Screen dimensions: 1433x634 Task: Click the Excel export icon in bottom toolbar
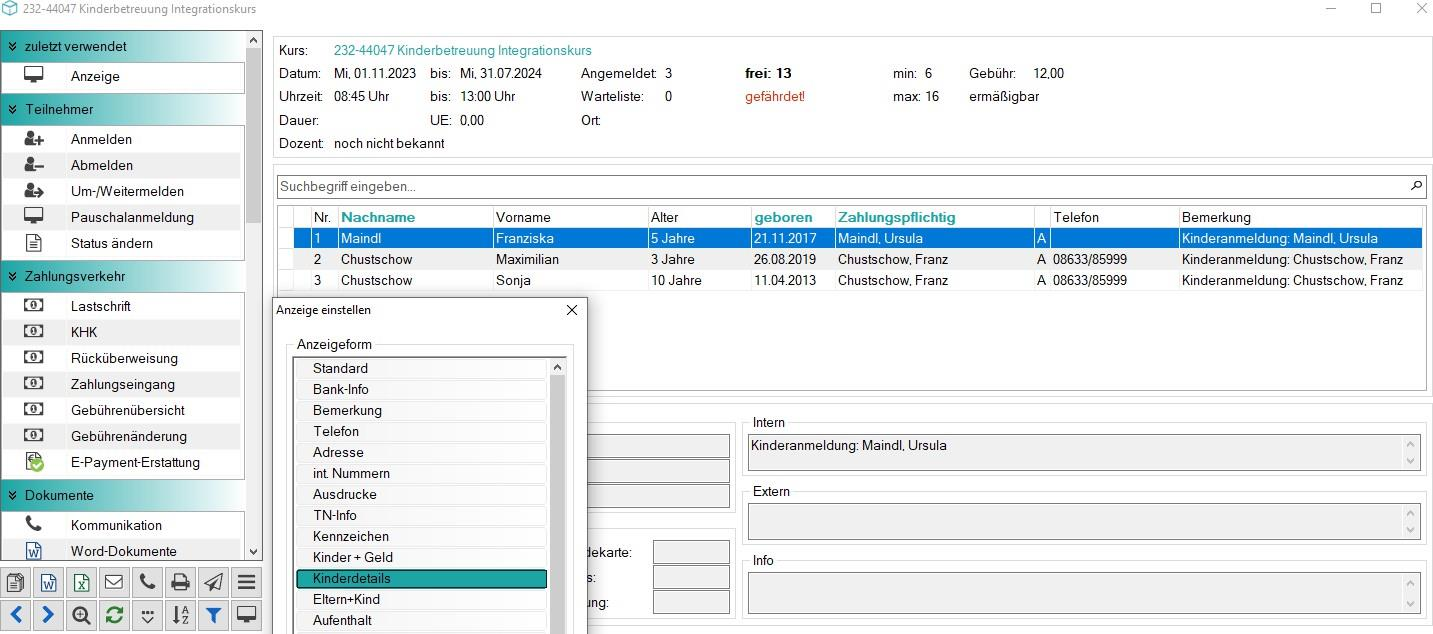click(x=81, y=582)
